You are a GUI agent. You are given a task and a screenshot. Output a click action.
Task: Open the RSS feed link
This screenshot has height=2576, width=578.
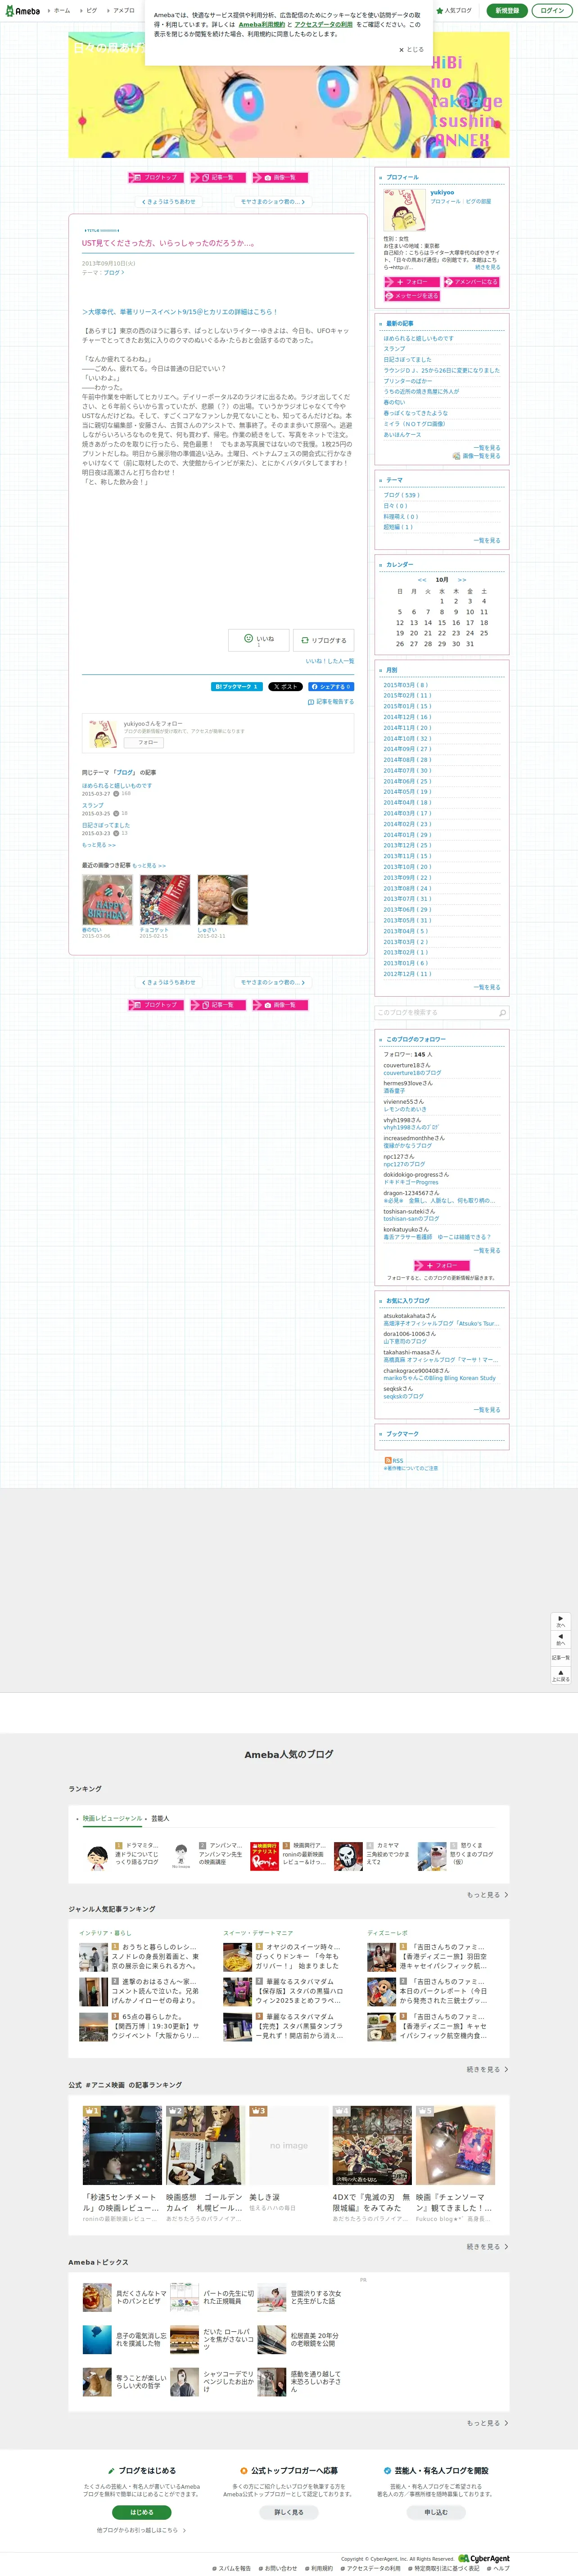[394, 1460]
